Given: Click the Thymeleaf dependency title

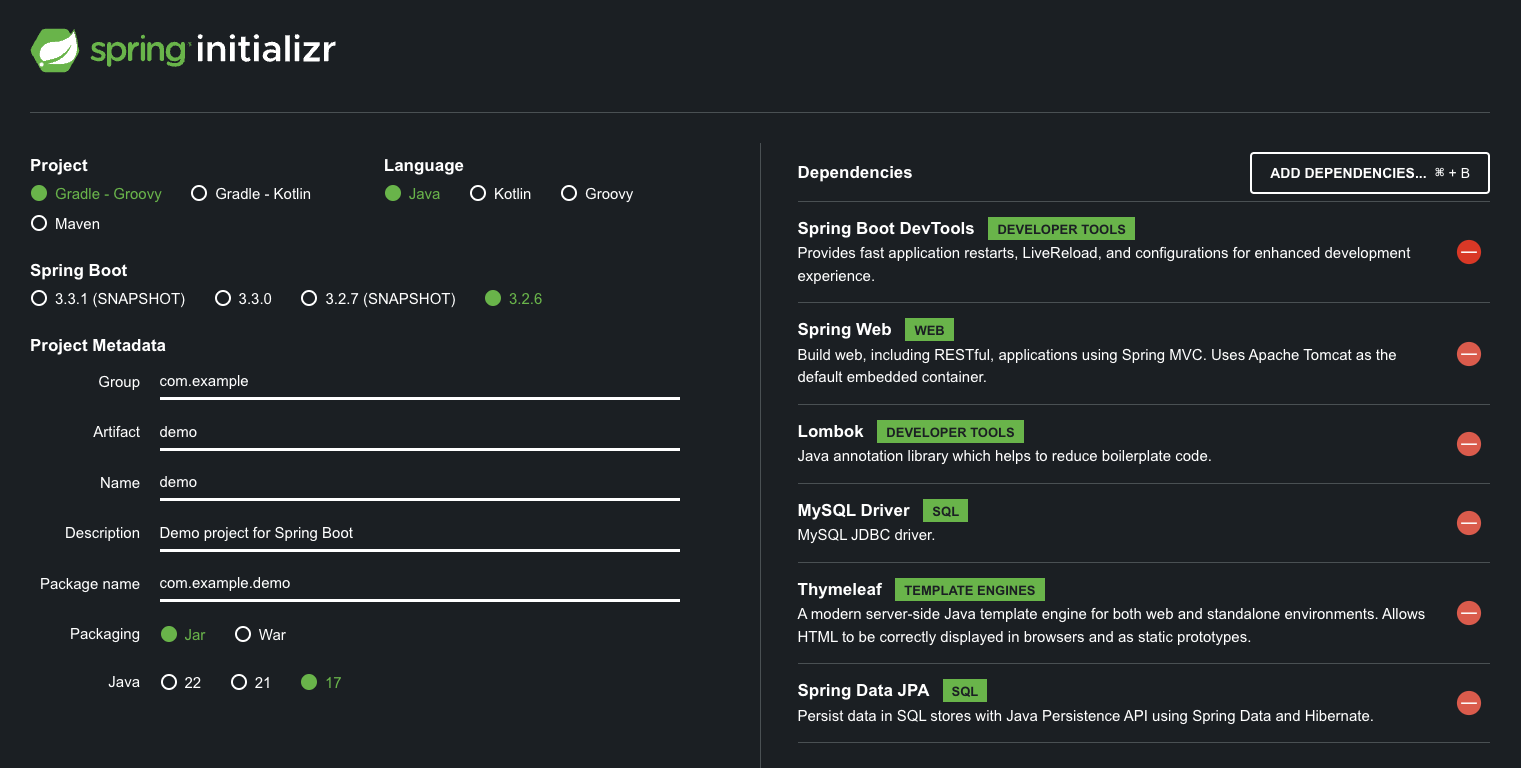Looking at the screenshot, I should coord(839,590).
